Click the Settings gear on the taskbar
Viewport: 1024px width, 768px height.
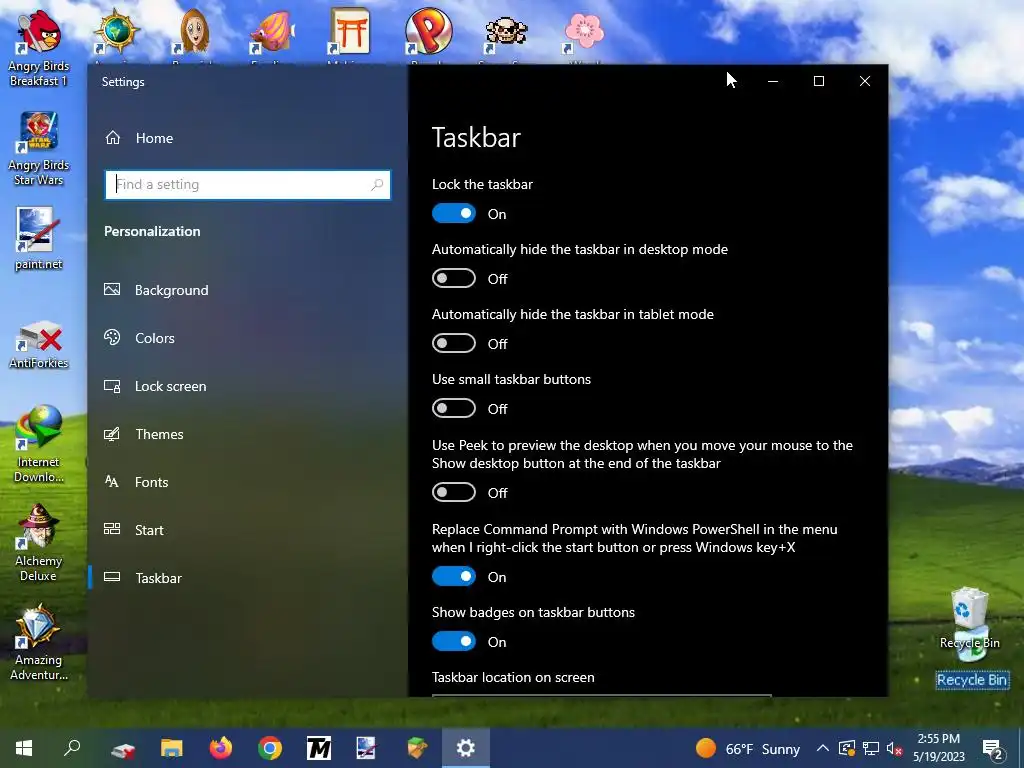[466, 748]
